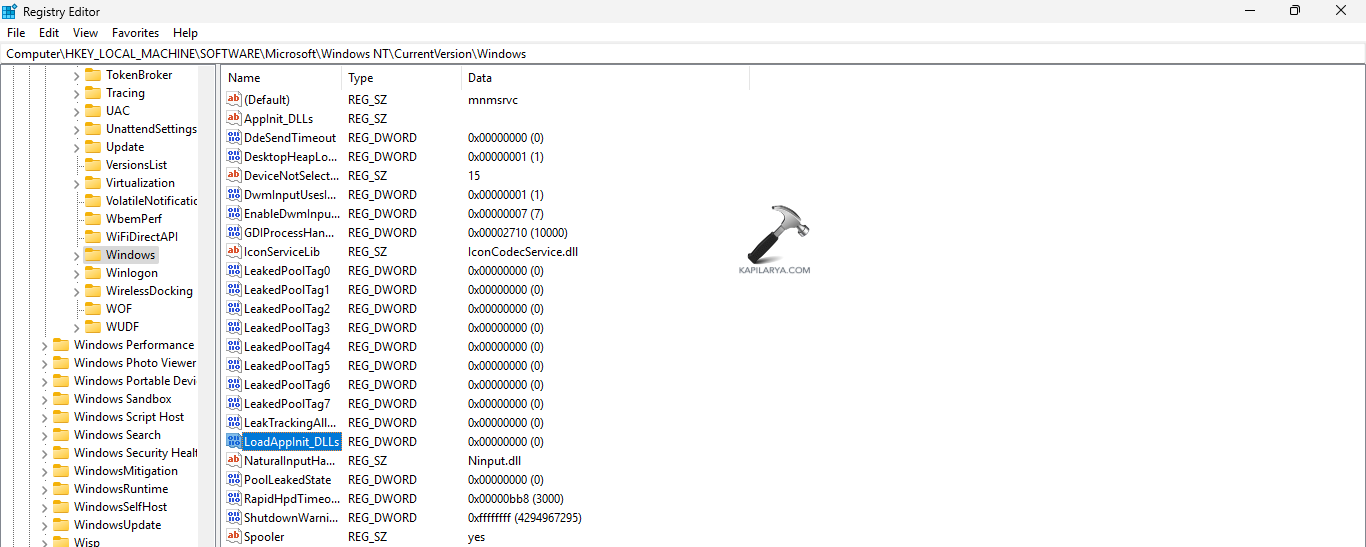Click the ShutdownWarning DWORD icon
This screenshot has height=547, width=1366.
pos(234,517)
